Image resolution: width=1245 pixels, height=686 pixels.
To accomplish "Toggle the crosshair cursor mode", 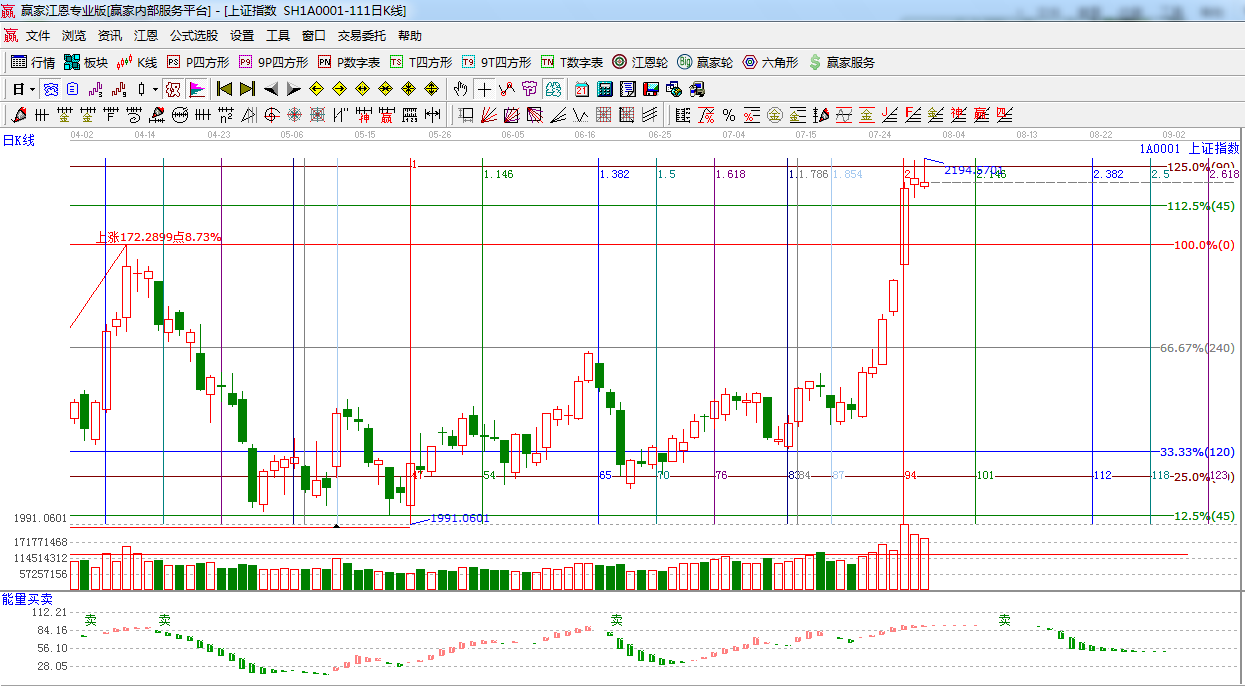I will [483, 89].
